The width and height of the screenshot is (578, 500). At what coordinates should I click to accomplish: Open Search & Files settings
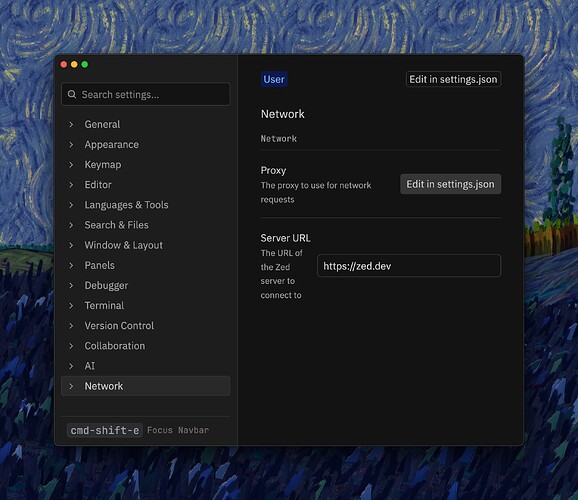point(116,225)
